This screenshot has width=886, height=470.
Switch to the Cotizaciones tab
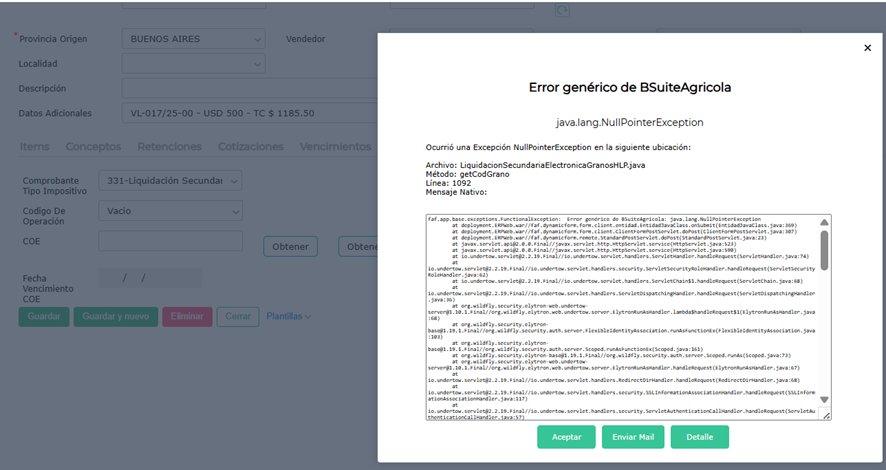click(251, 146)
